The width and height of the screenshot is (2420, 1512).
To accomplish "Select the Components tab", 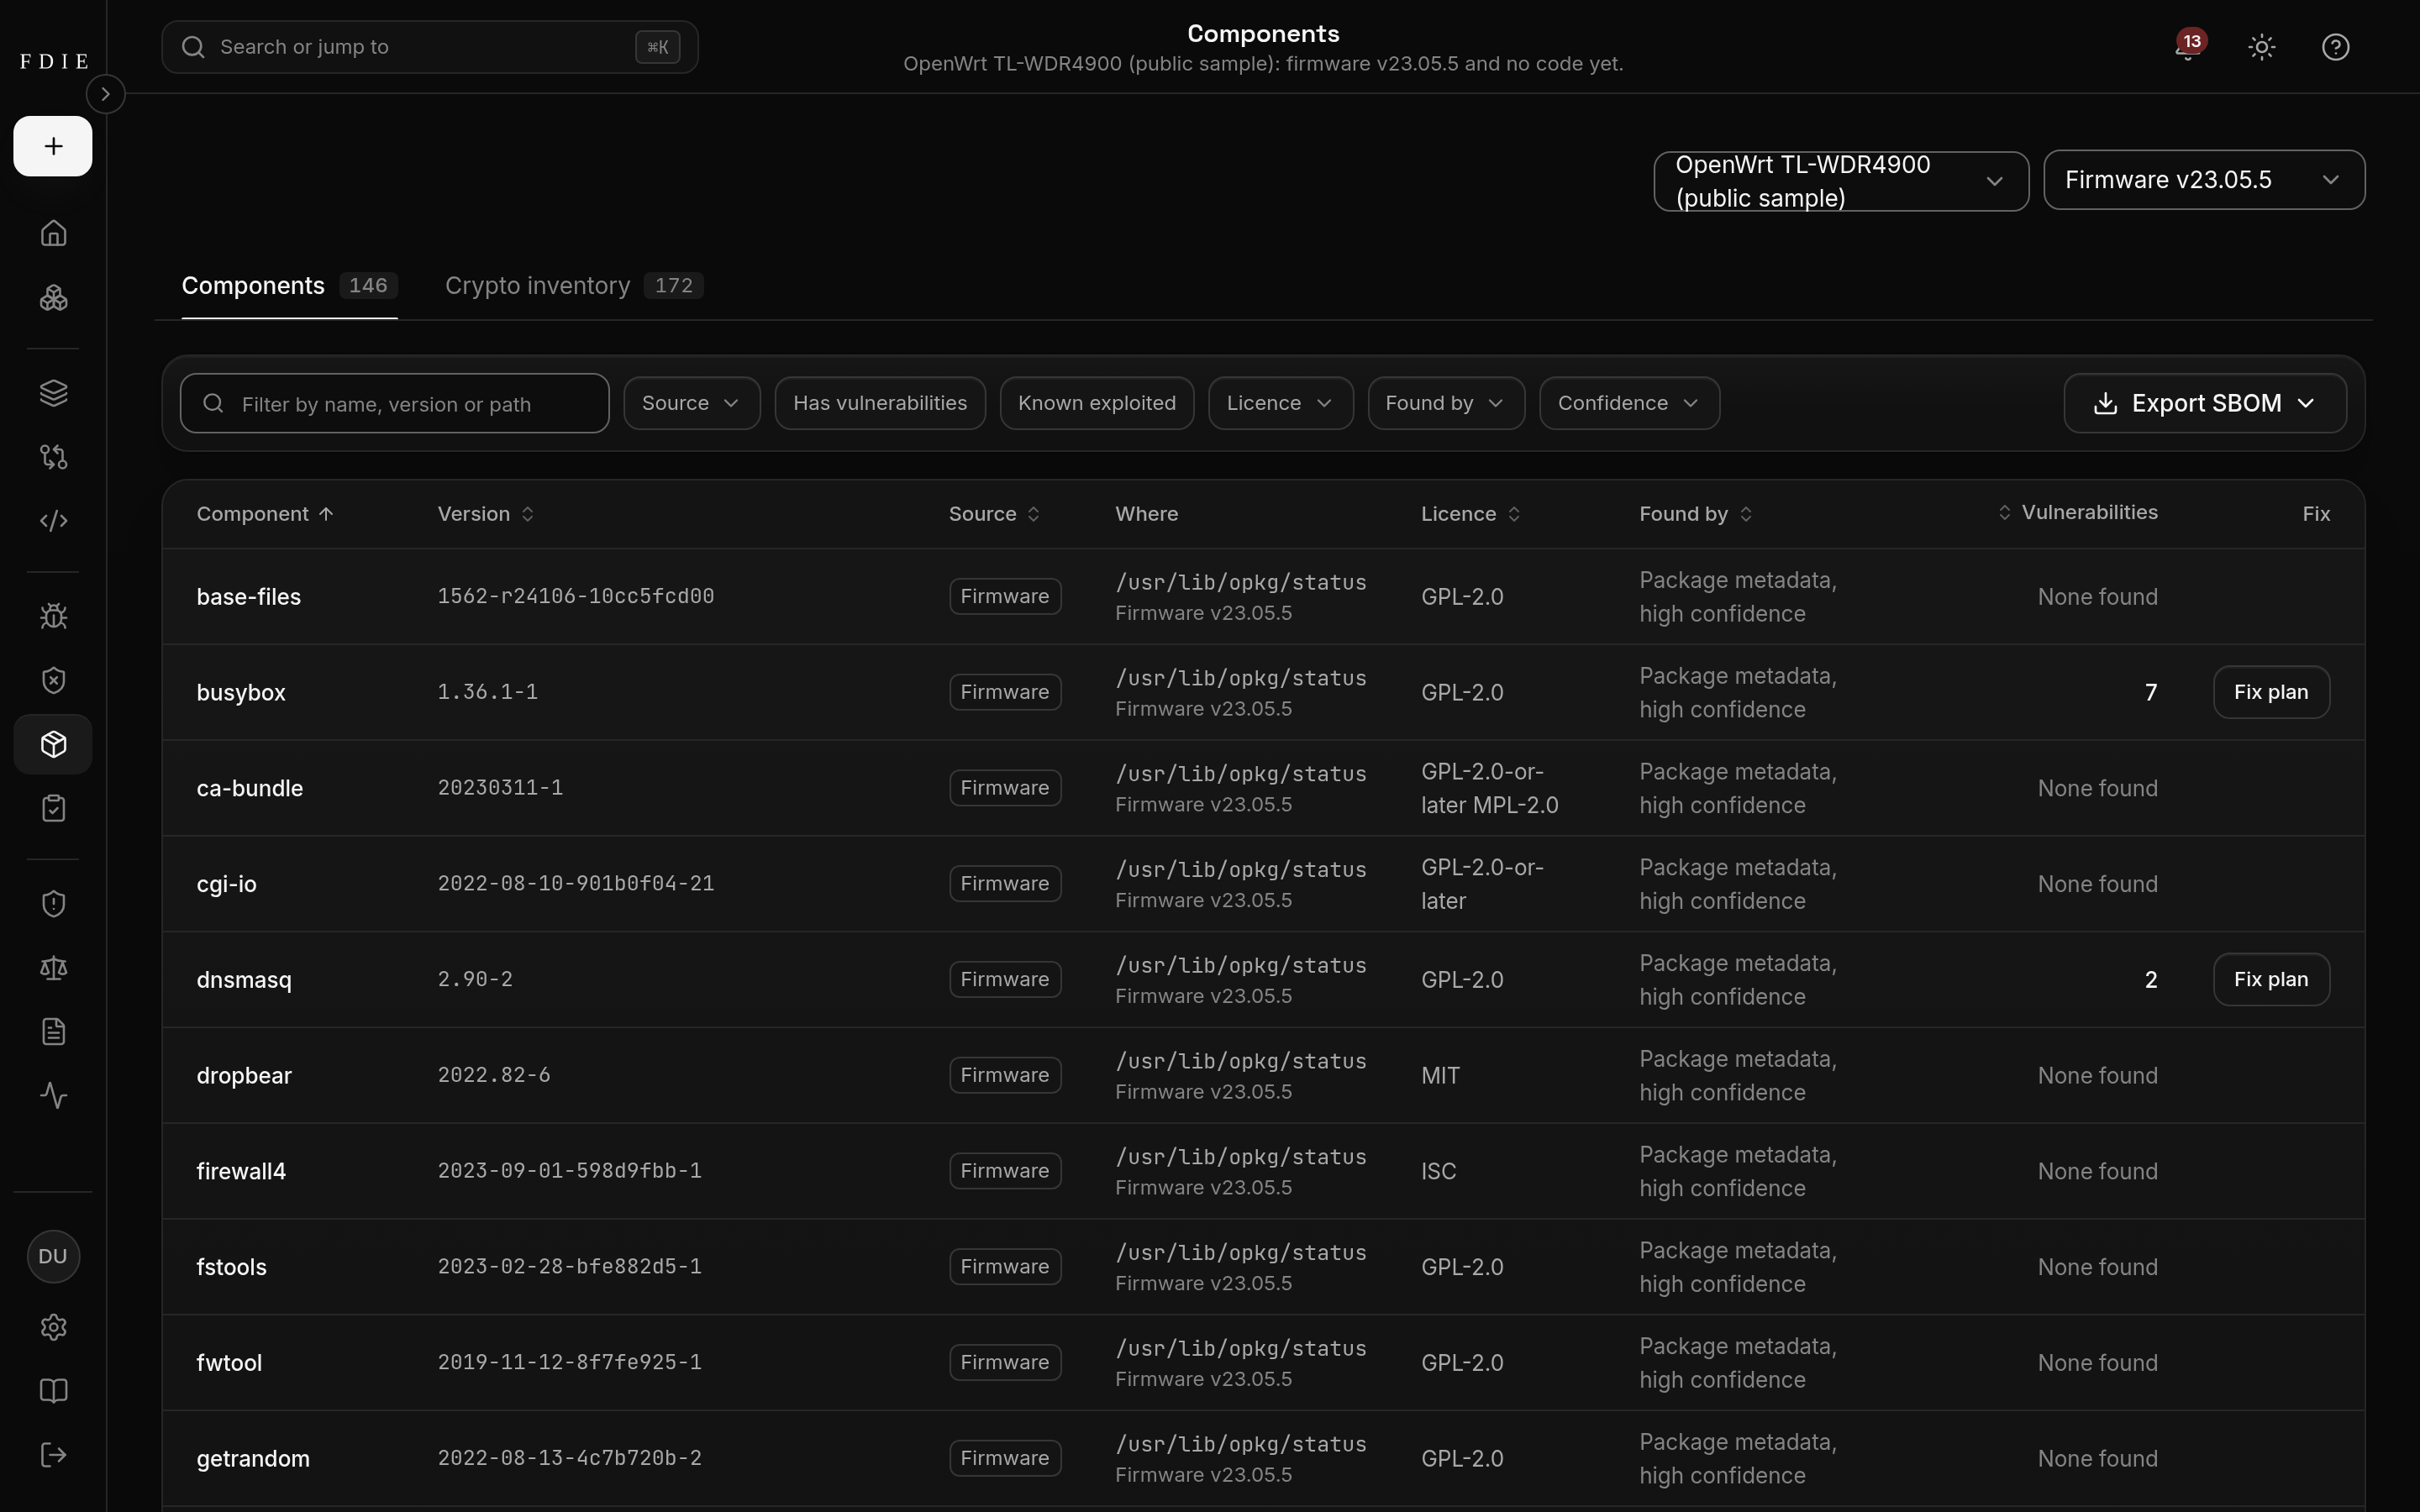I will click(289, 286).
